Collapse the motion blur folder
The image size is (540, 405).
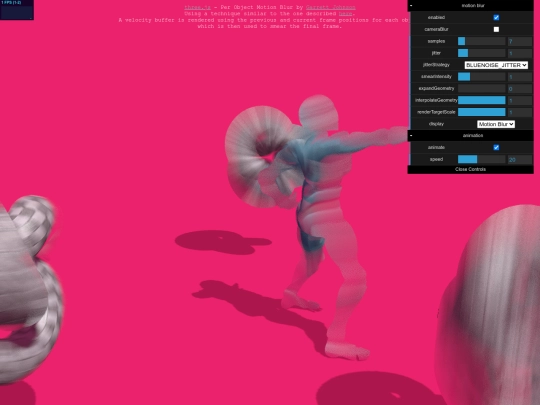coord(470,6)
